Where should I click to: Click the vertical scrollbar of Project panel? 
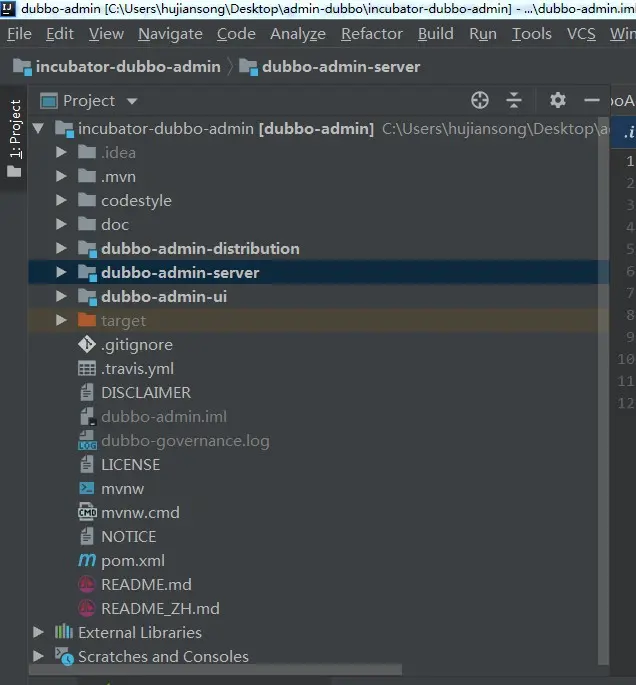point(604,391)
